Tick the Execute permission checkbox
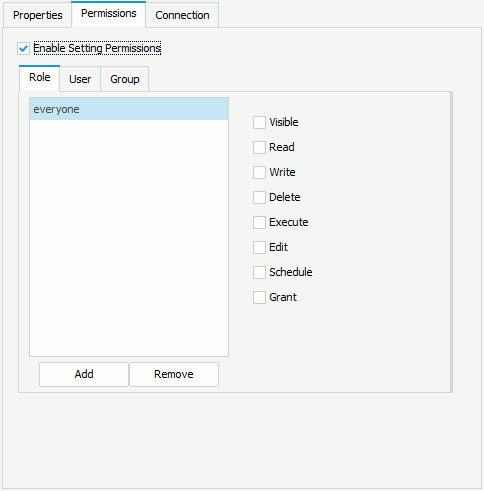The height and width of the screenshot is (491, 484). pos(259,222)
